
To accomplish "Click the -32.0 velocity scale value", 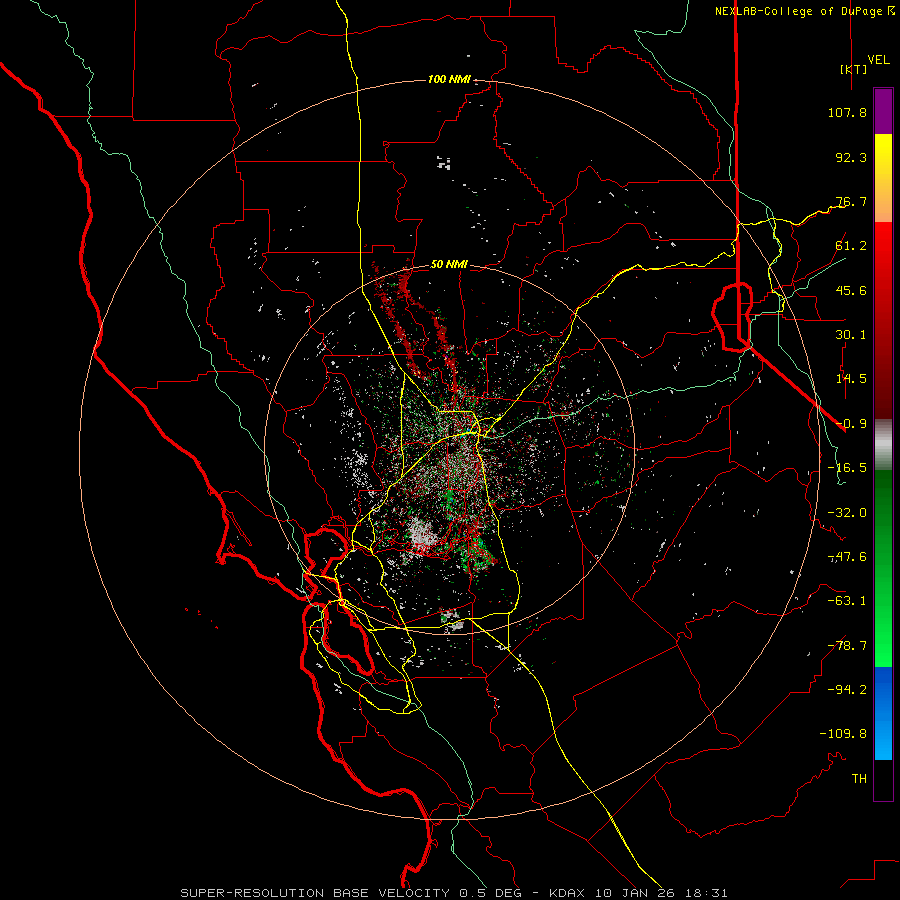I will point(847,513).
